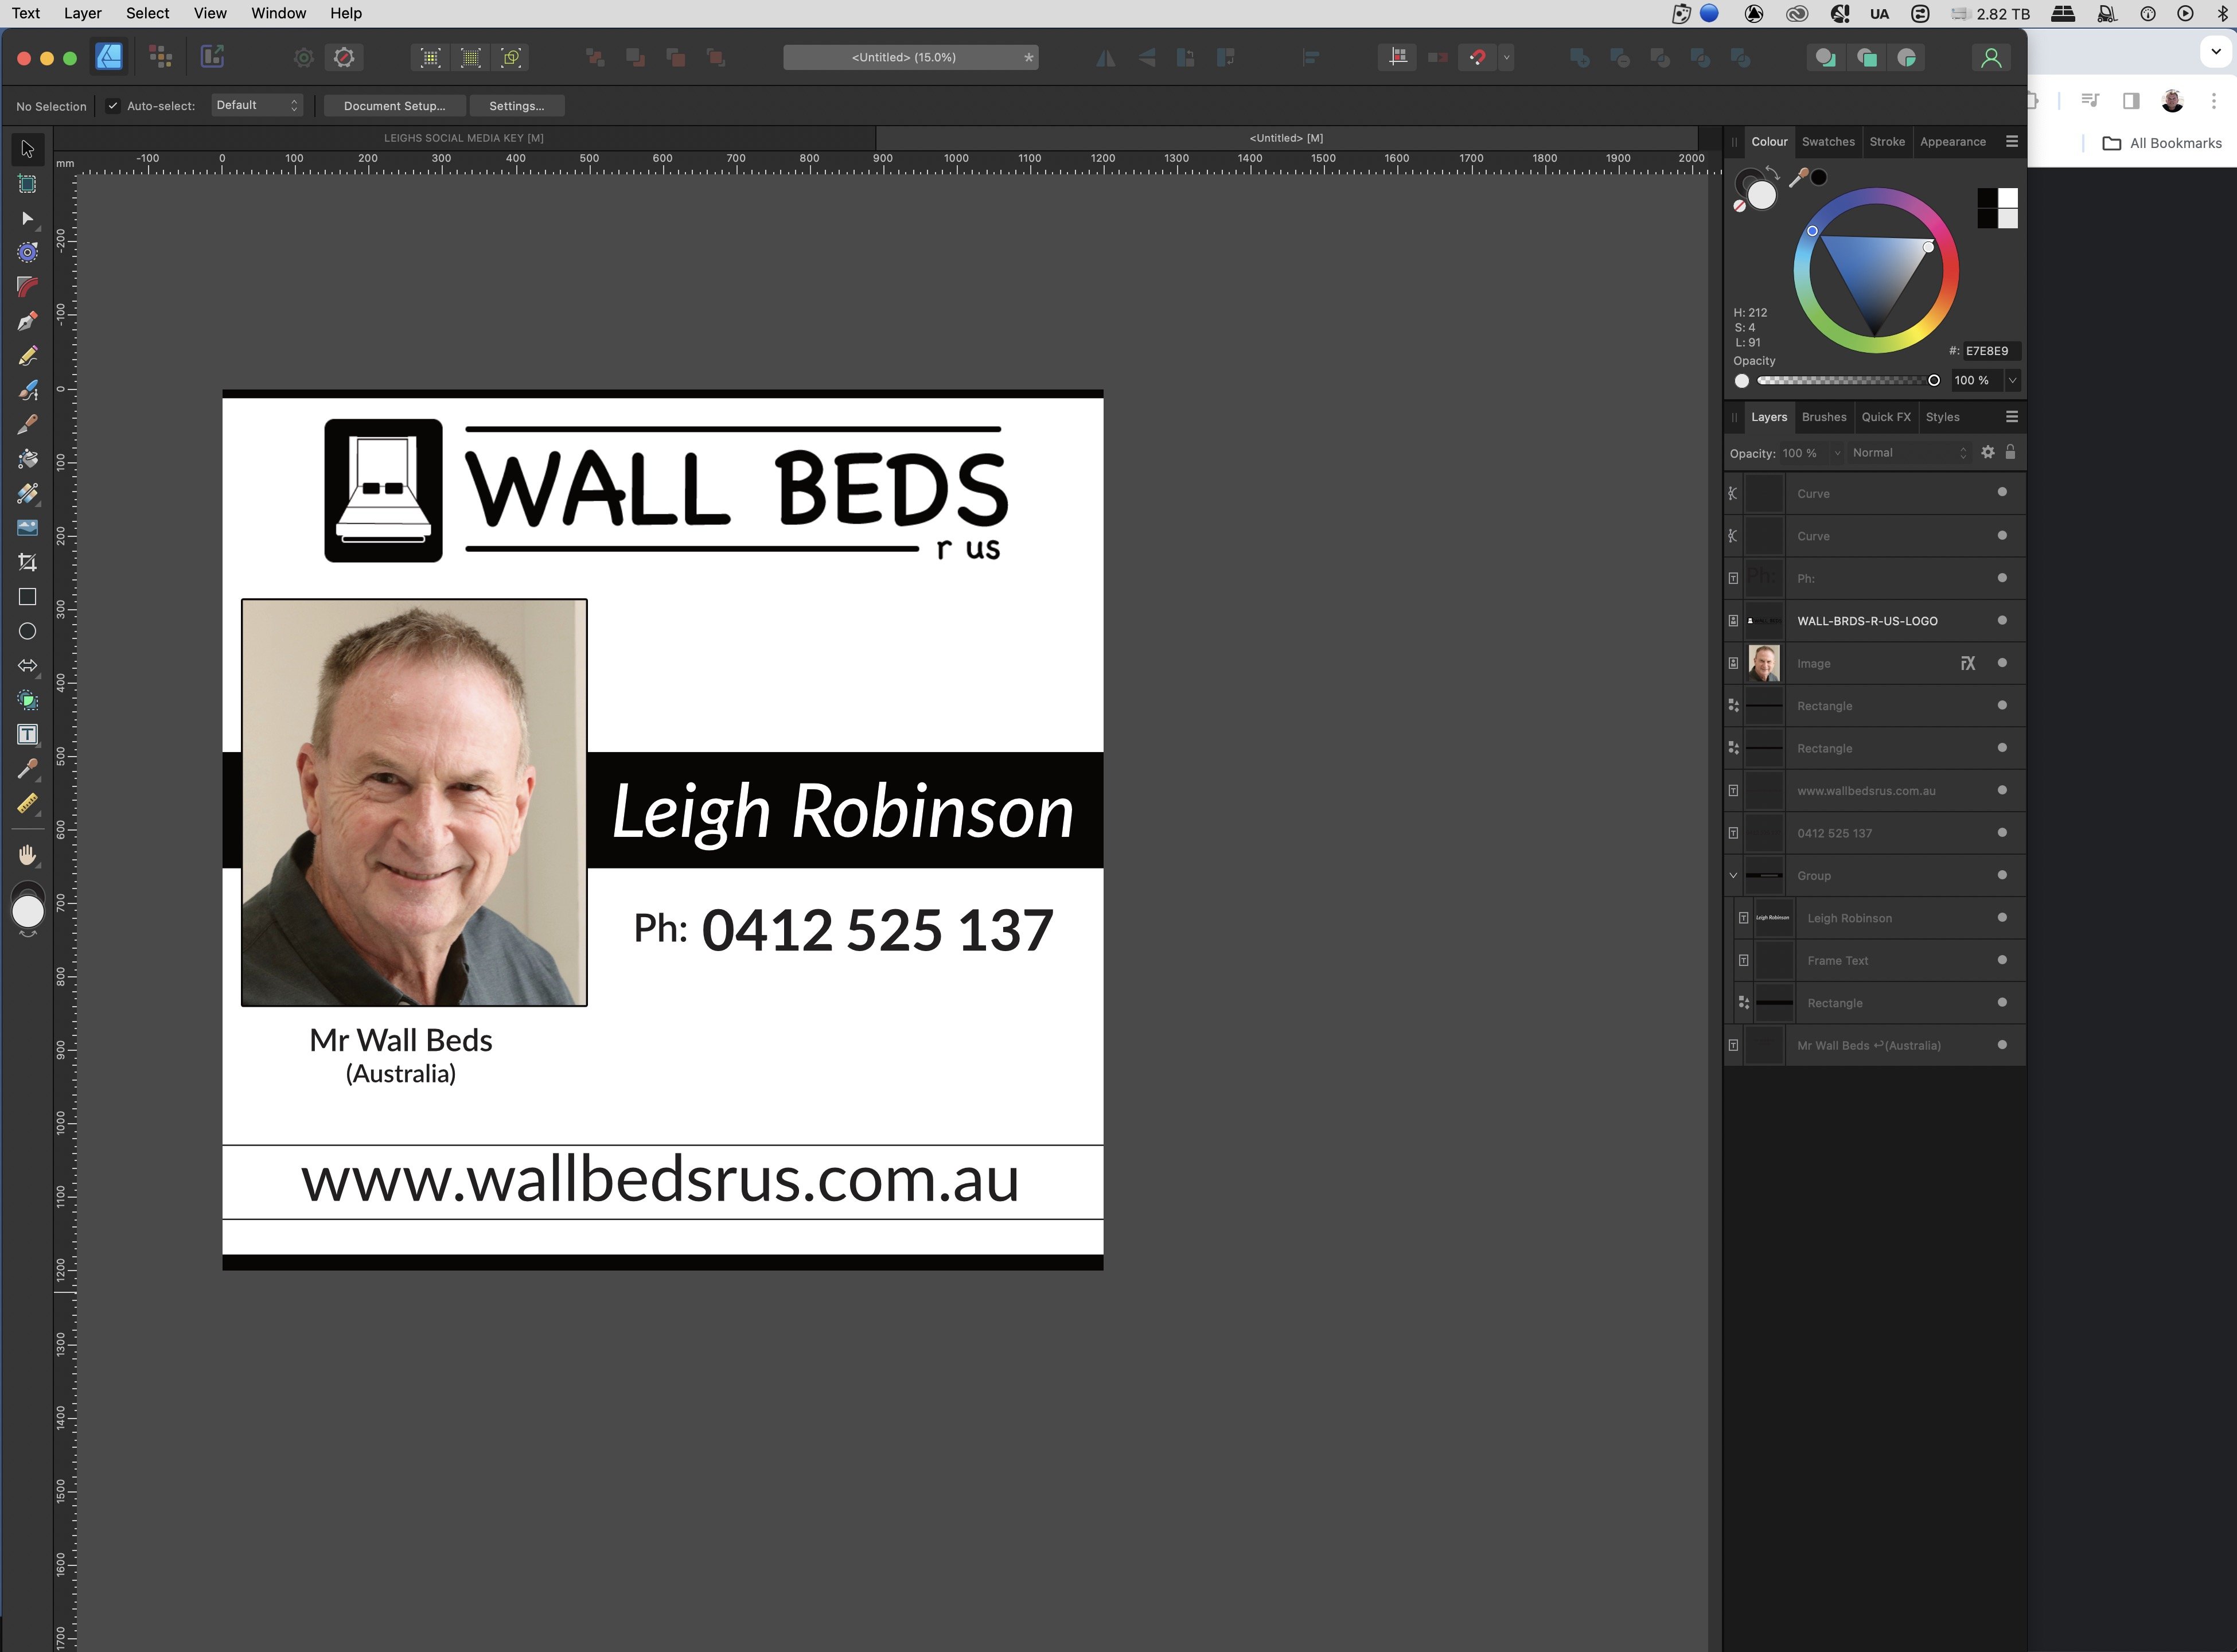Switch to Export Persona

(212, 57)
